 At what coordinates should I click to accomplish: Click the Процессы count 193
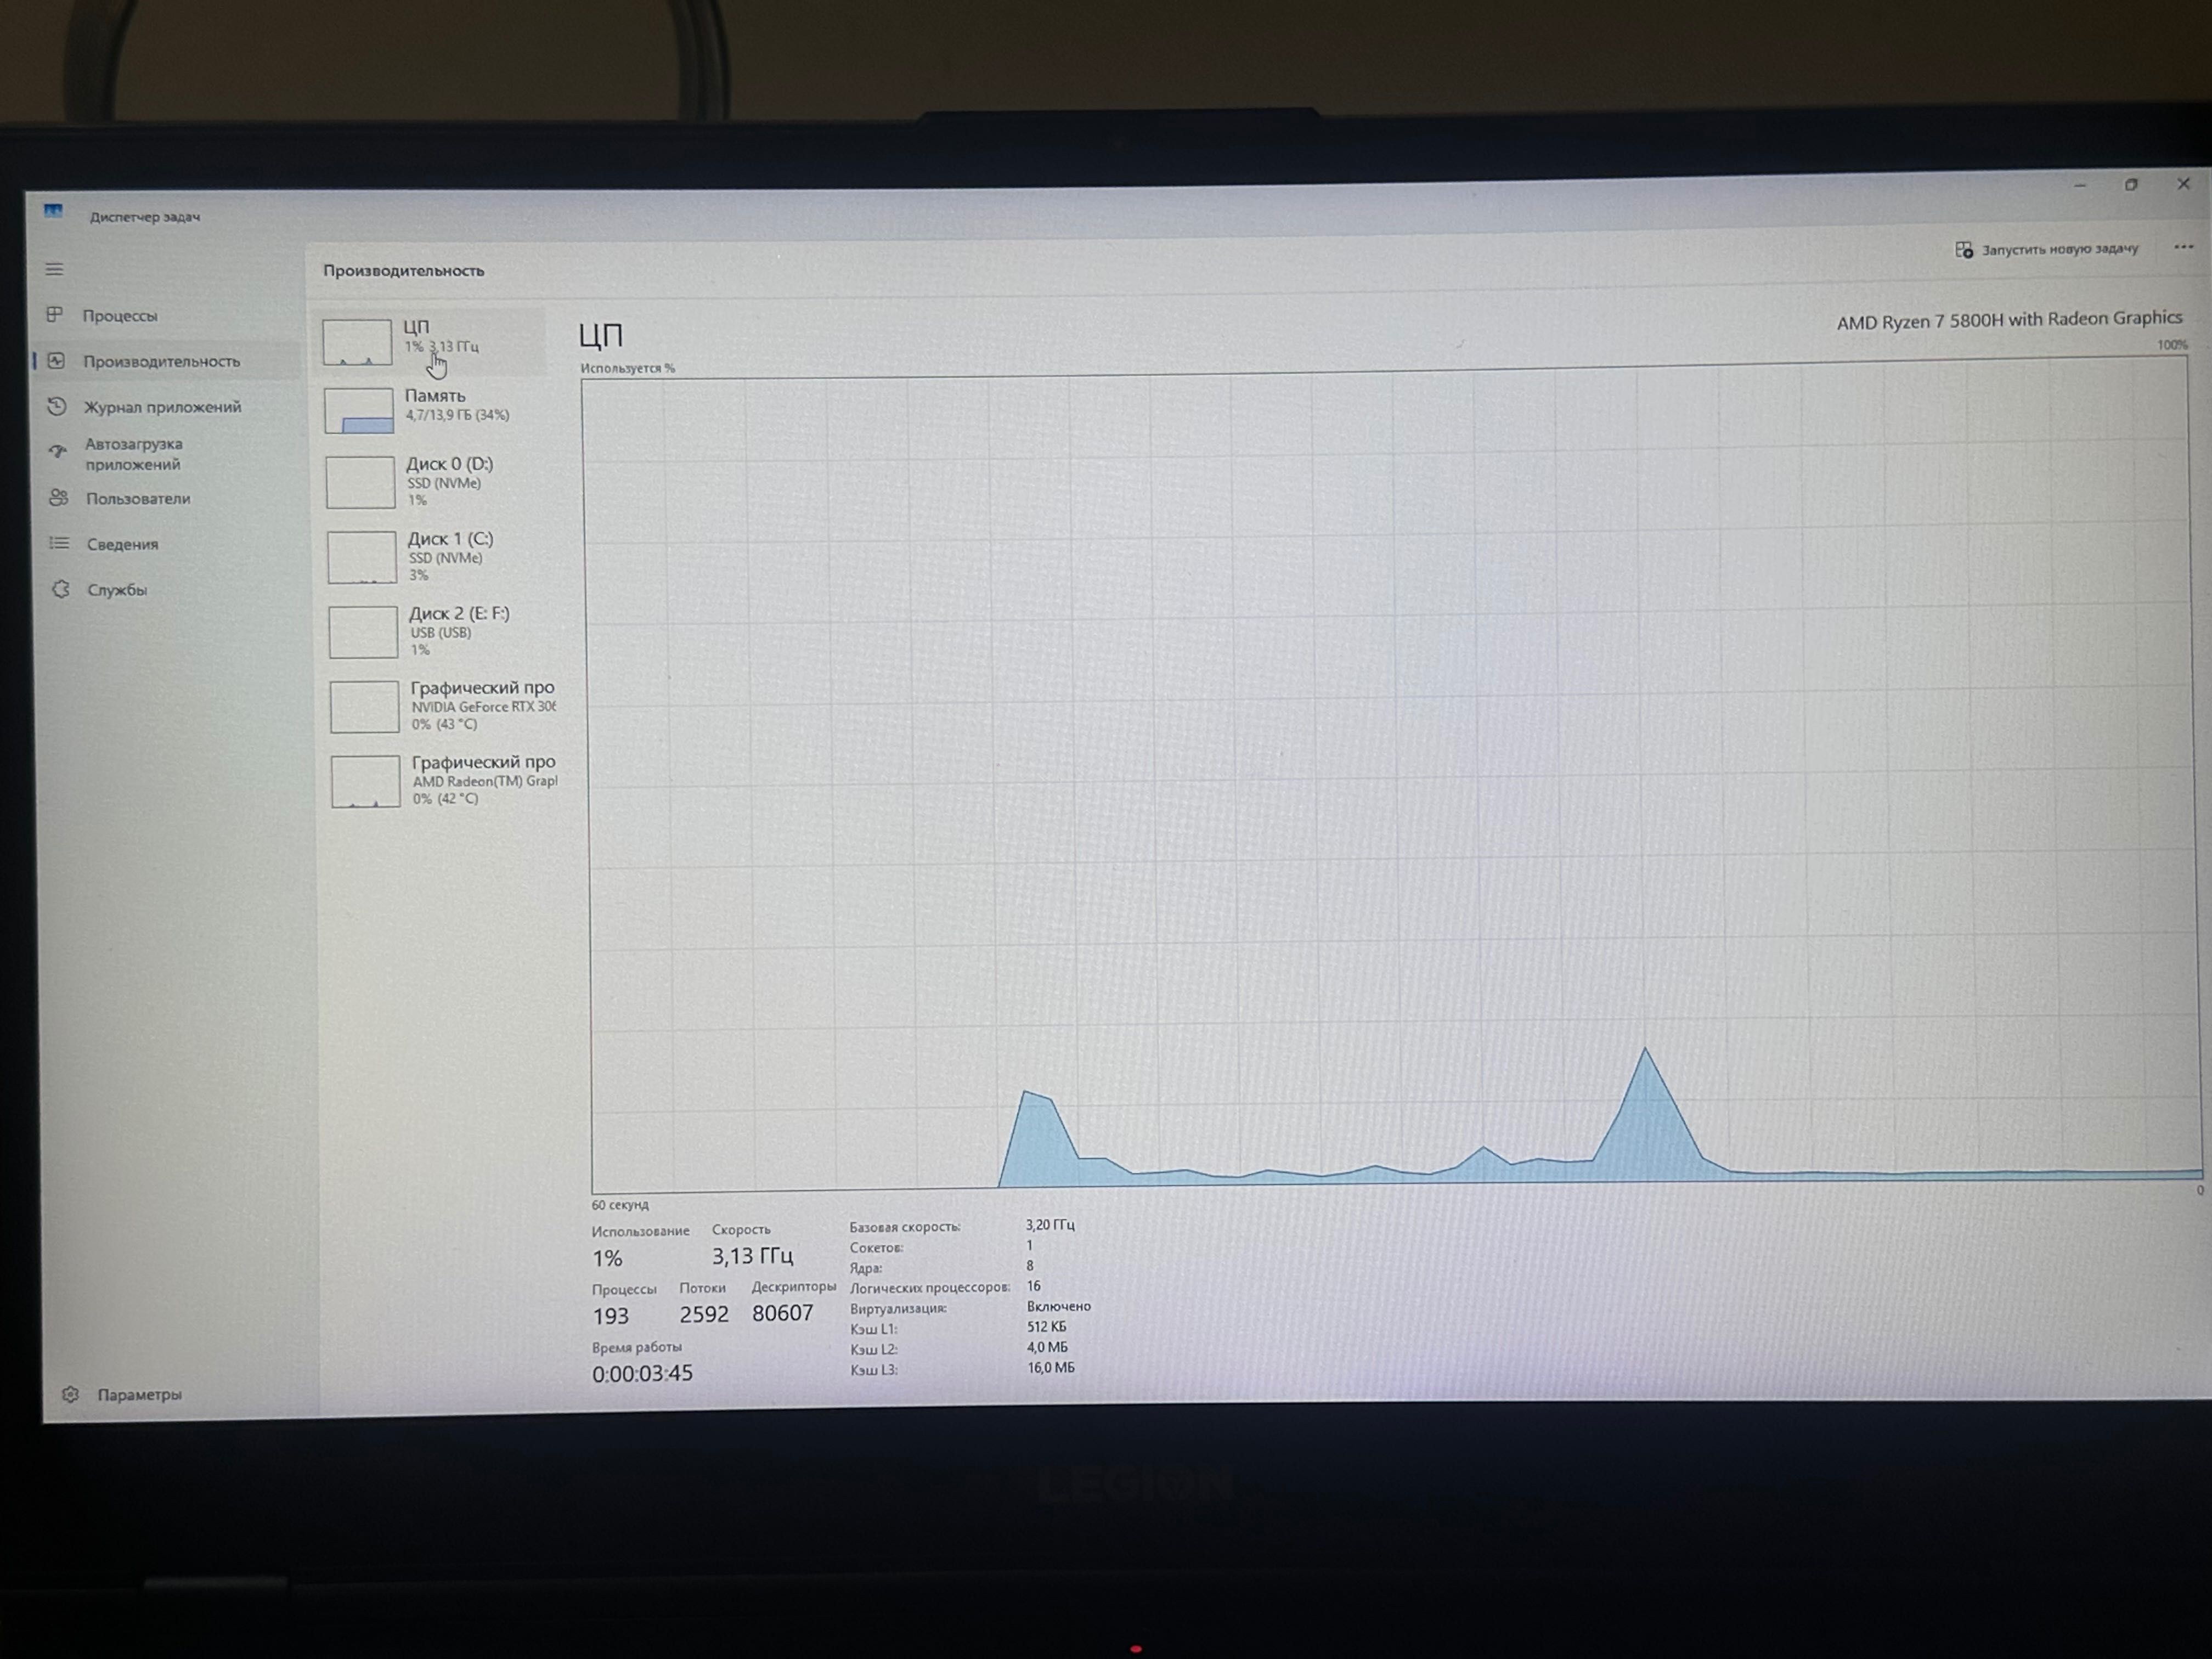(x=610, y=1316)
